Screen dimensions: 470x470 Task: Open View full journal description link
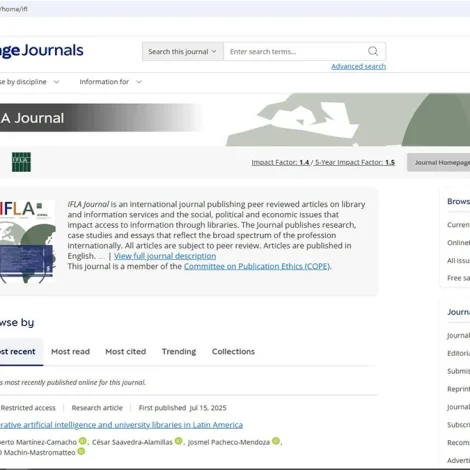coord(165,256)
